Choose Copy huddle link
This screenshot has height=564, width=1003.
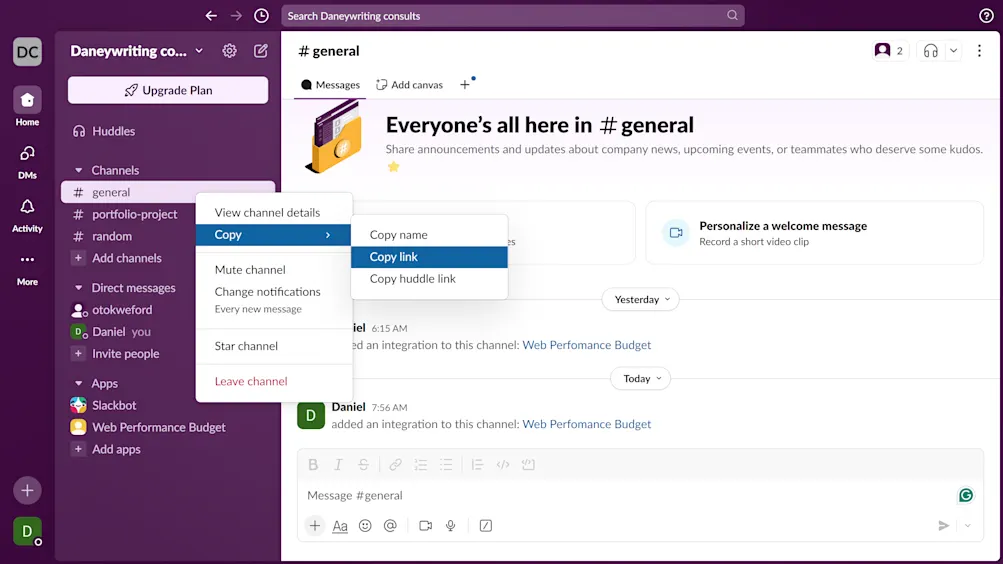pos(429,279)
